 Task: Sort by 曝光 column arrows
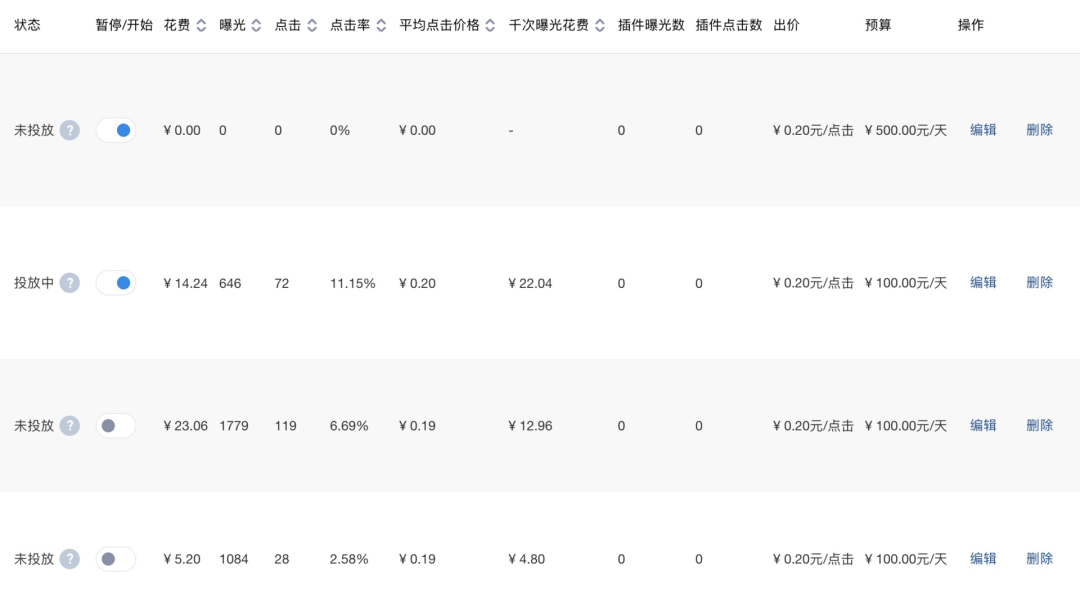click(257, 25)
